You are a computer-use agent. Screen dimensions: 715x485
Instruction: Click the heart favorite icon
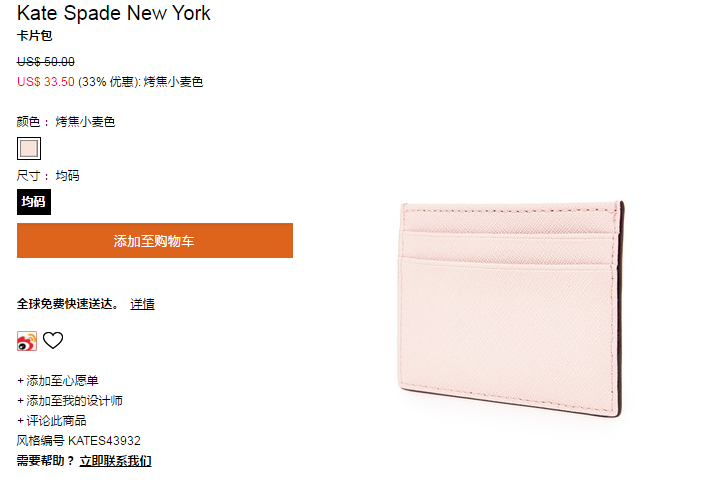[53, 341]
